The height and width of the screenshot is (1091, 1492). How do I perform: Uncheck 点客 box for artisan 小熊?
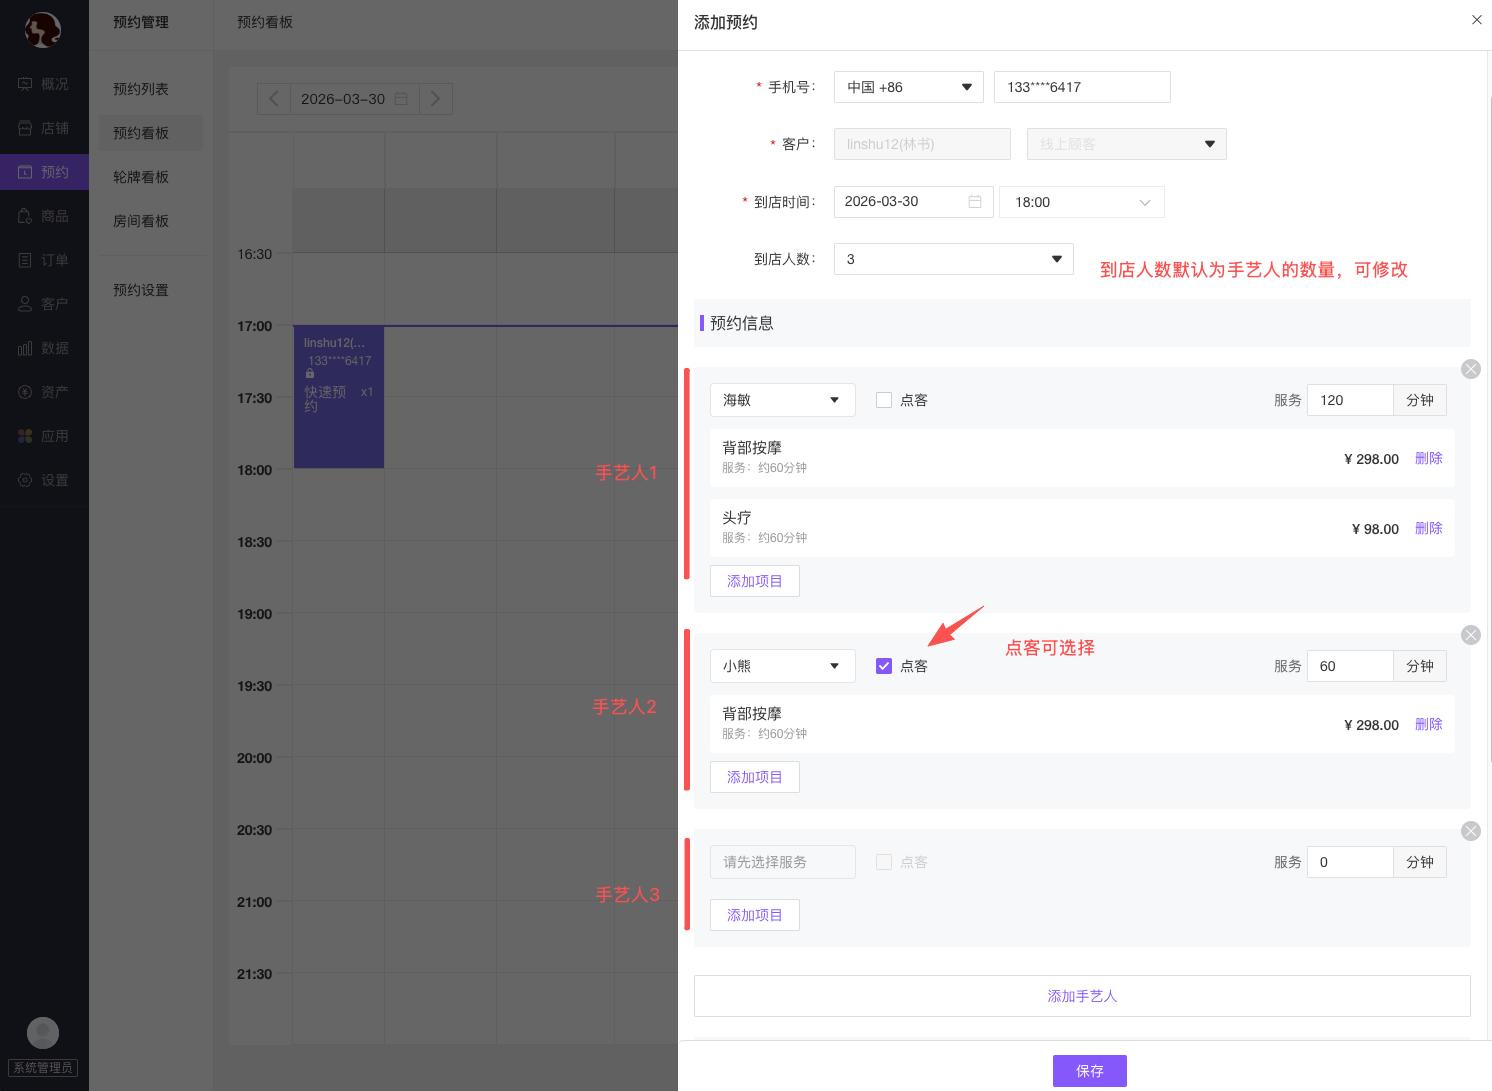click(884, 666)
